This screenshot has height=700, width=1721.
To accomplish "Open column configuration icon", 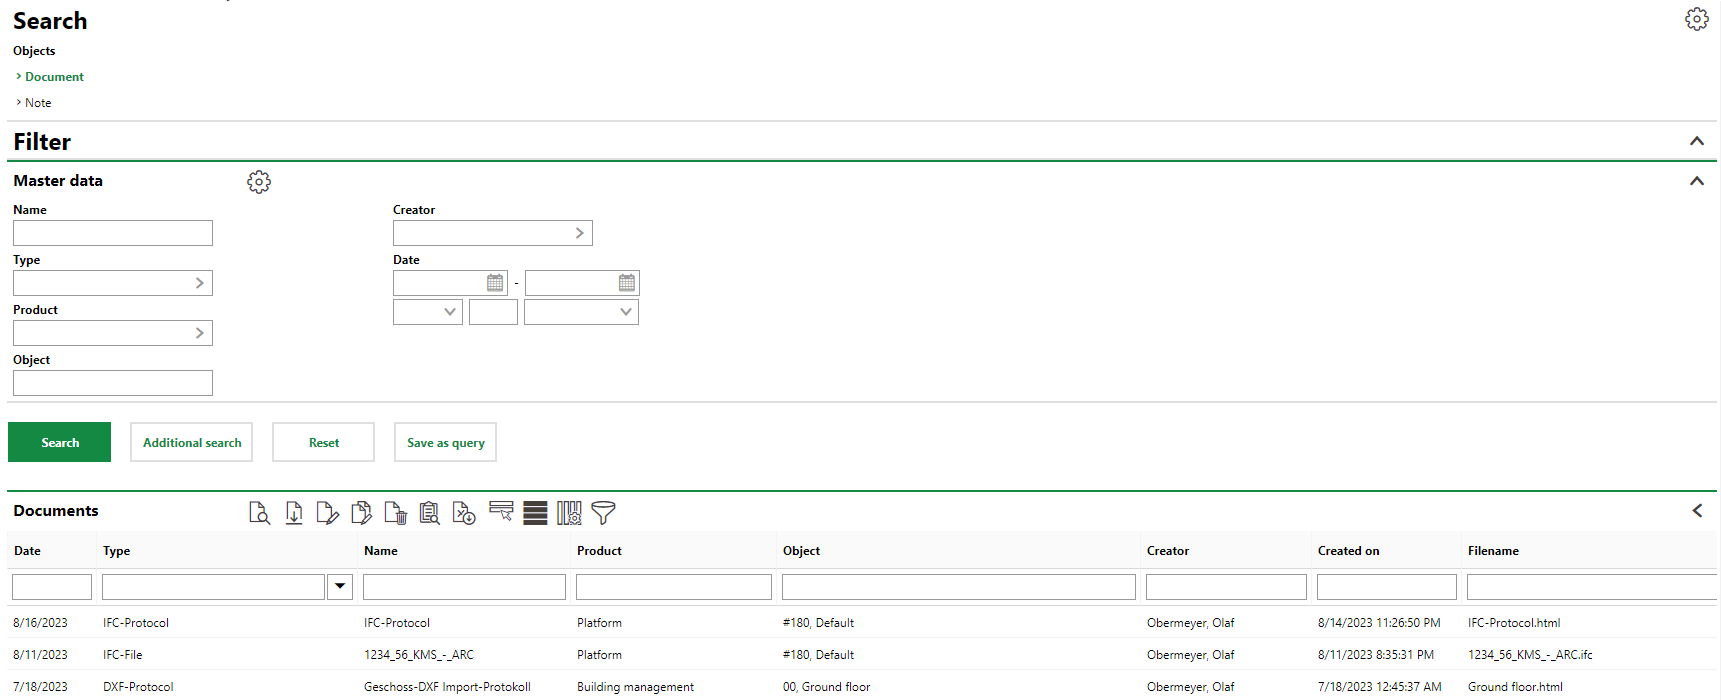I will (569, 513).
